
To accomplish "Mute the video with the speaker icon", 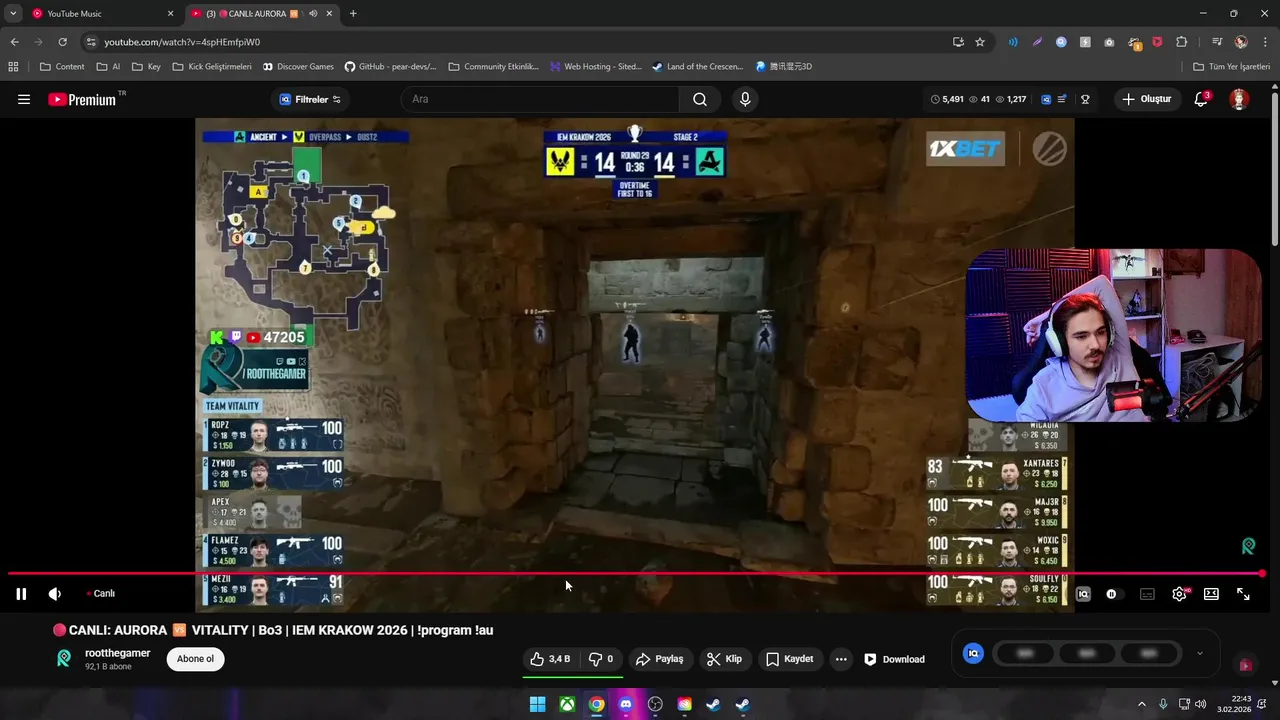I will tap(55, 594).
